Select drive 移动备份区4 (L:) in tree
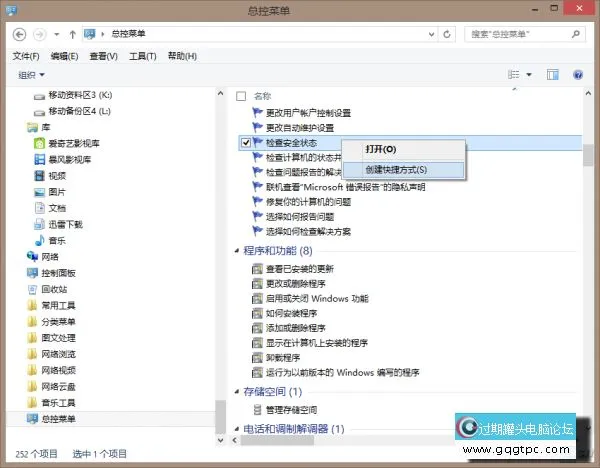Screen dimensions: 600x468 point(80,111)
